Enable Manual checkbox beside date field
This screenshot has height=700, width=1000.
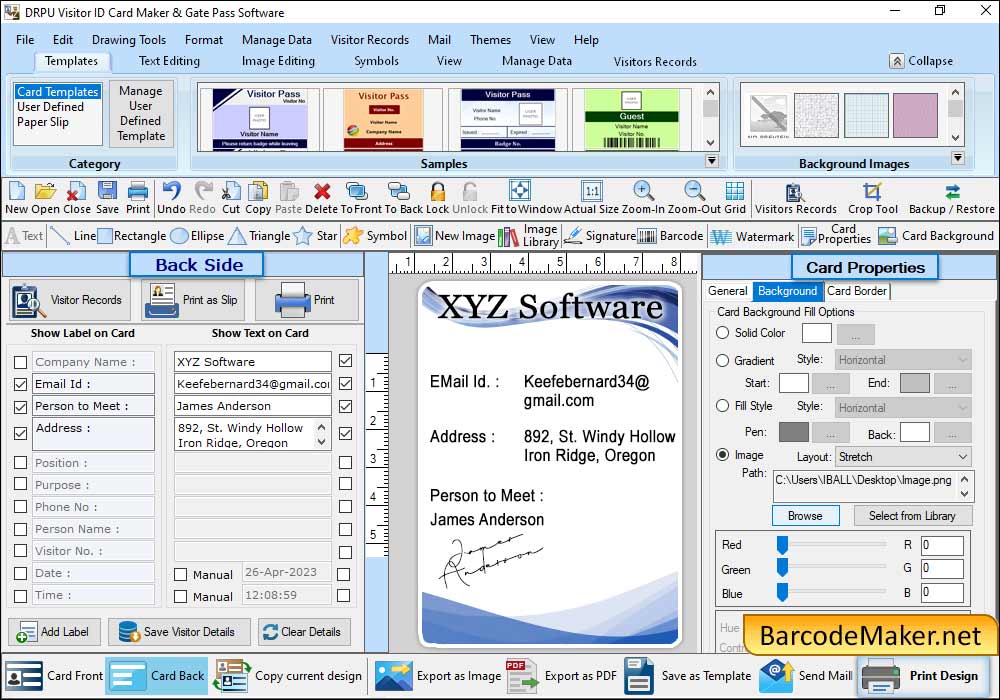180,574
